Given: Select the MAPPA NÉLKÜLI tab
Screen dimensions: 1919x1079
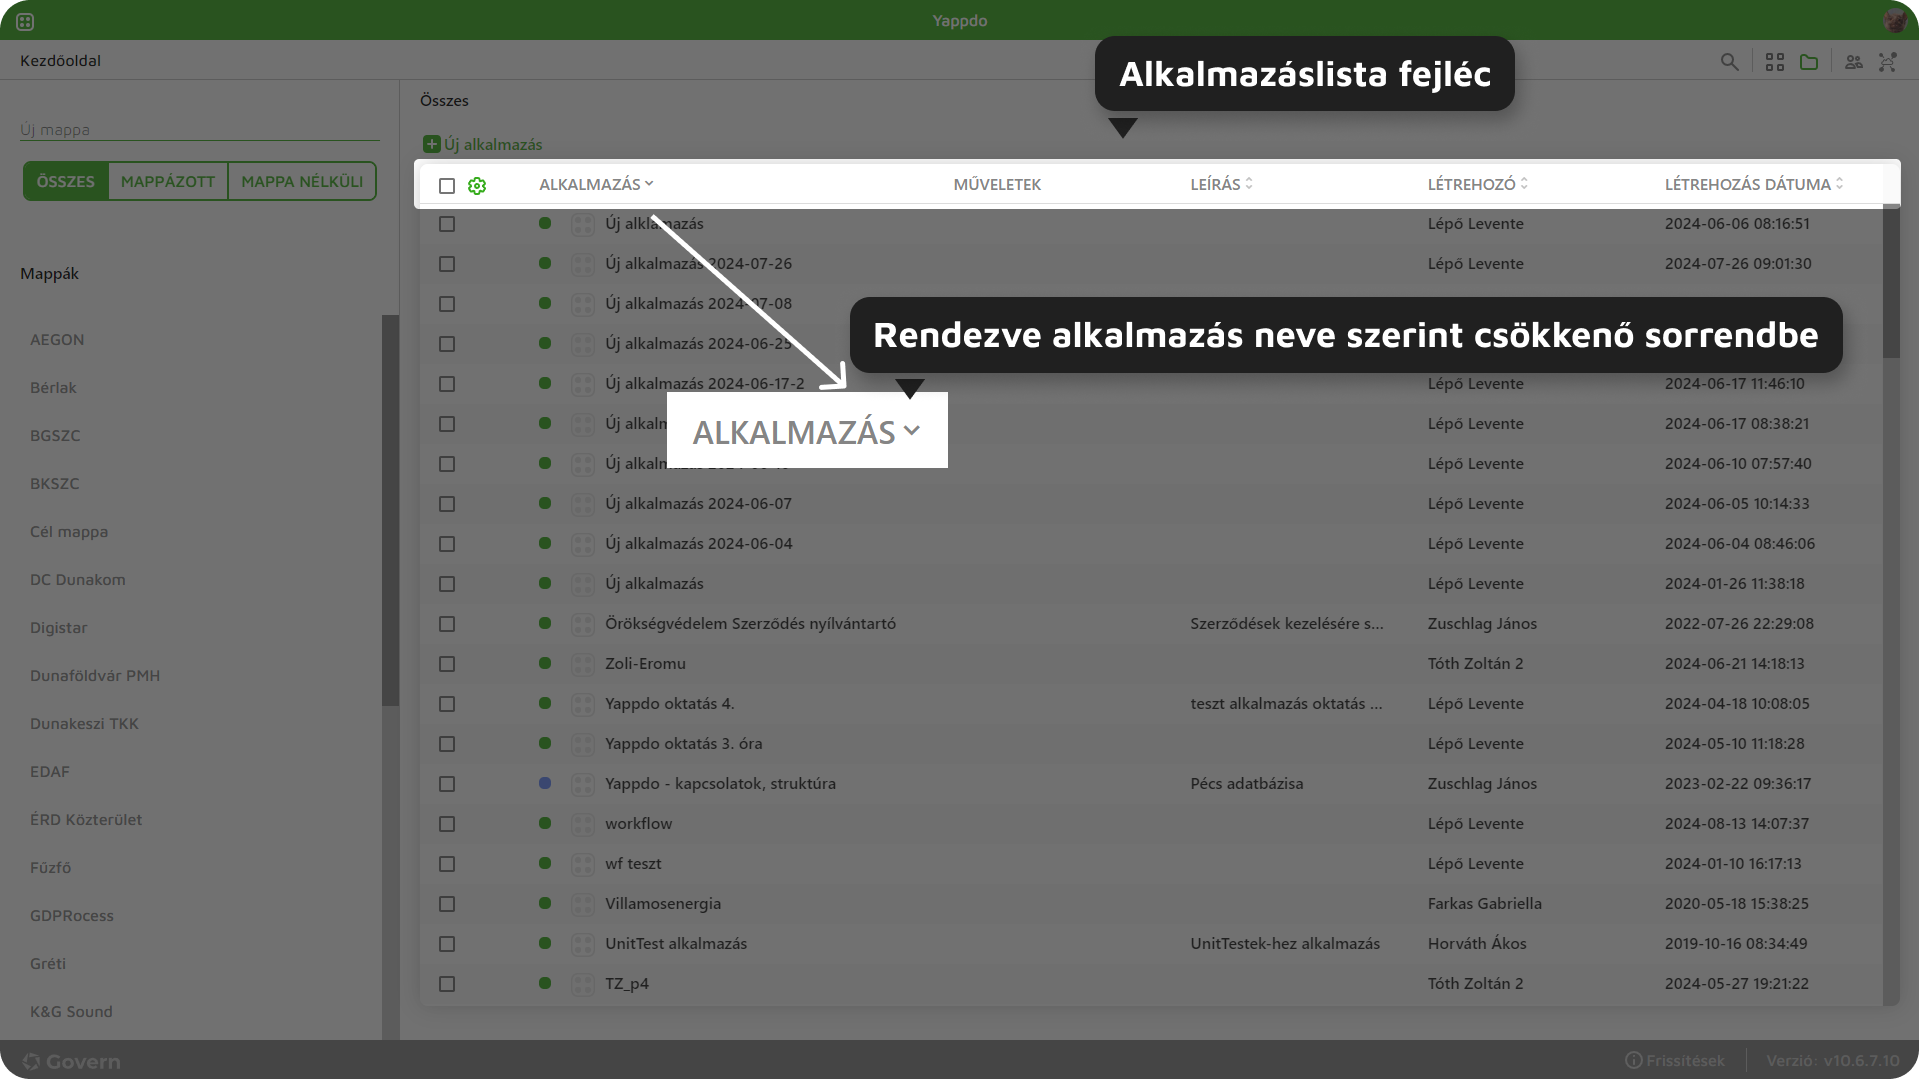Looking at the screenshot, I should click(x=301, y=181).
